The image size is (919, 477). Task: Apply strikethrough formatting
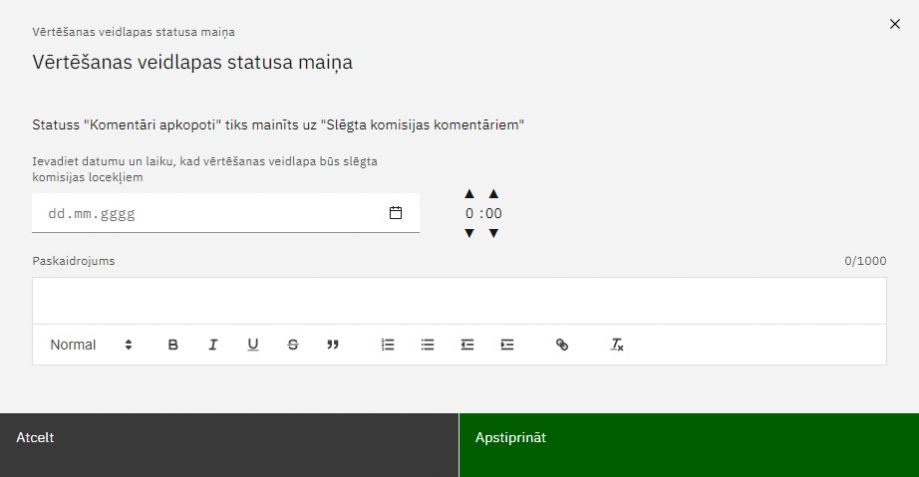(x=292, y=345)
